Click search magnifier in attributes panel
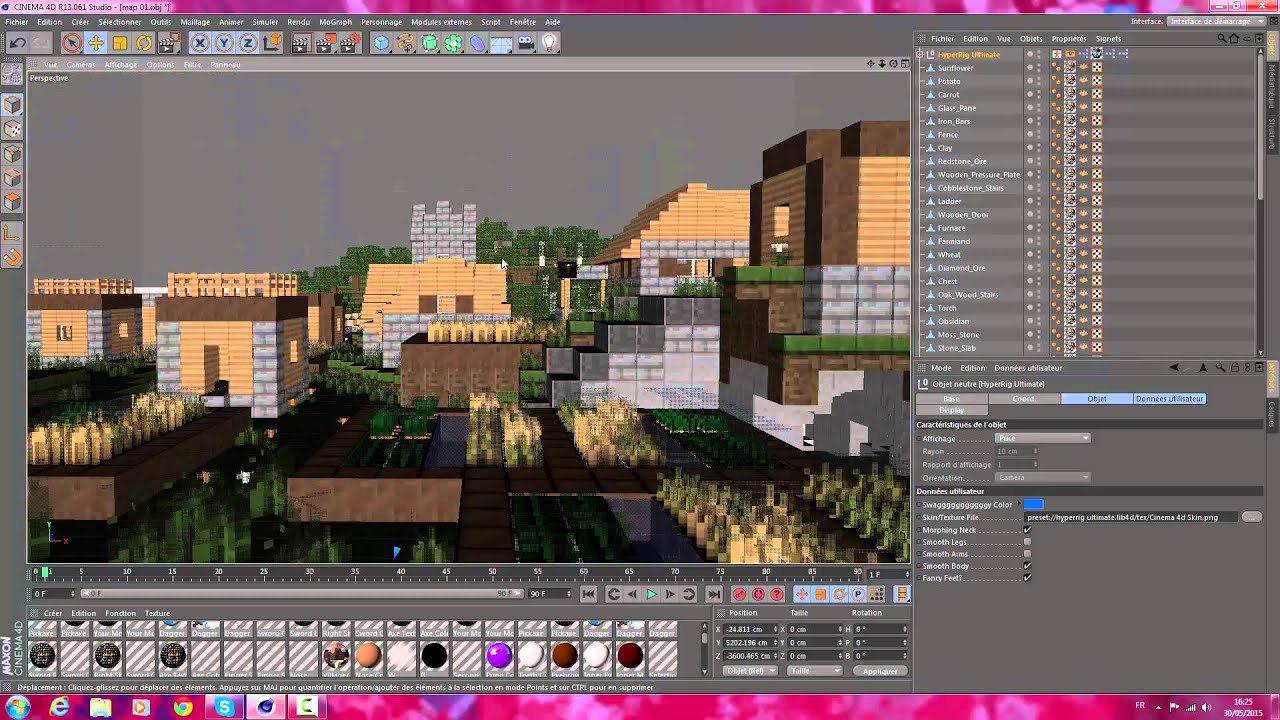Screen dimensions: 1280x720 (1220, 368)
